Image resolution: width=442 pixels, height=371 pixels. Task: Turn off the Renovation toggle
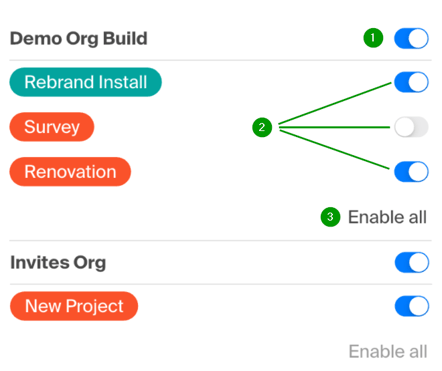[411, 172]
